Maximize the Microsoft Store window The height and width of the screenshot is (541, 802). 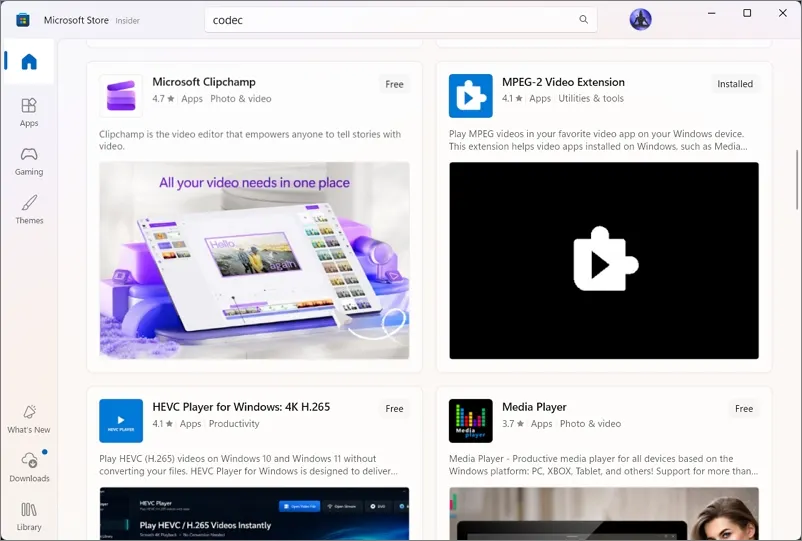point(747,13)
